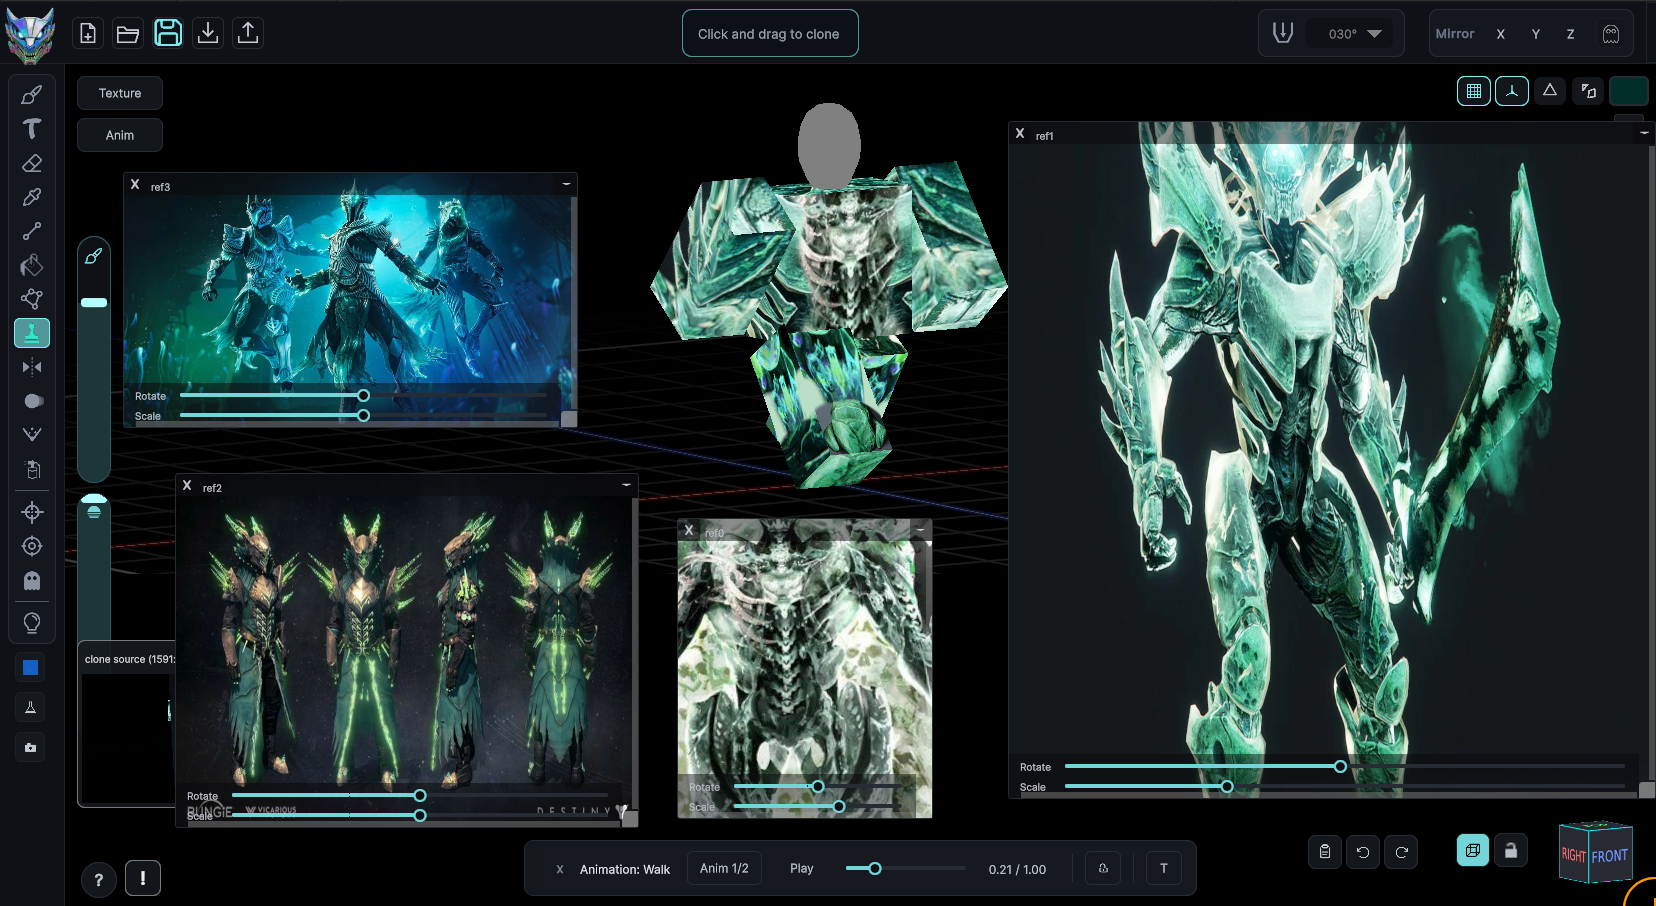Open the Anim tab

point(120,135)
